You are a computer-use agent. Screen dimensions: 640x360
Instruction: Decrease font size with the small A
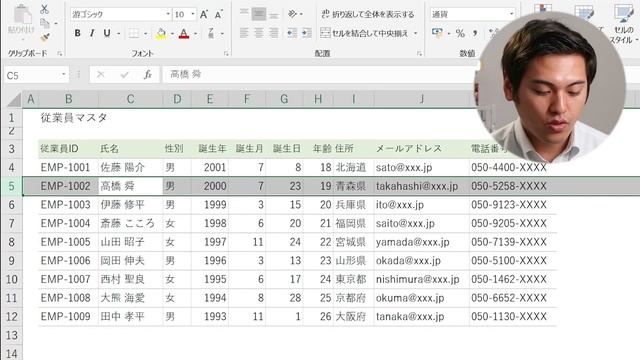(218, 15)
